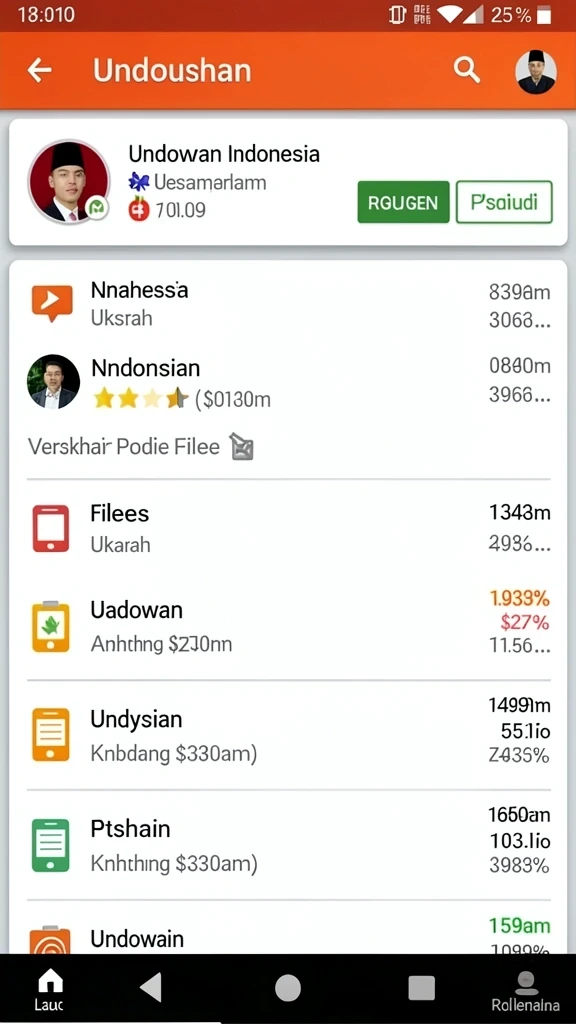The width and height of the screenshot is (576, 1024).
Task: Open the green Ptshain list icon
Action: 51,845
